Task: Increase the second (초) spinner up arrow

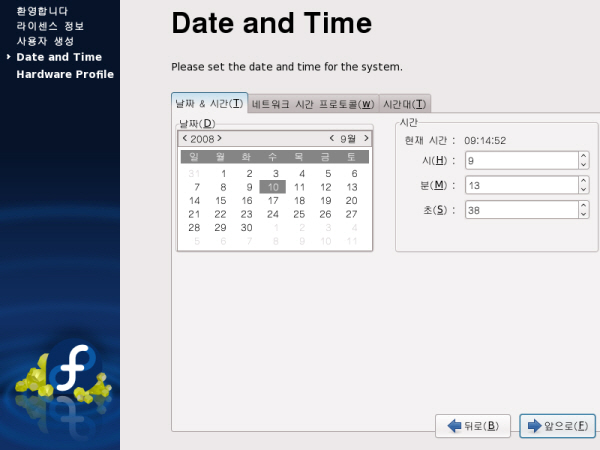Action: pos(584,205)
